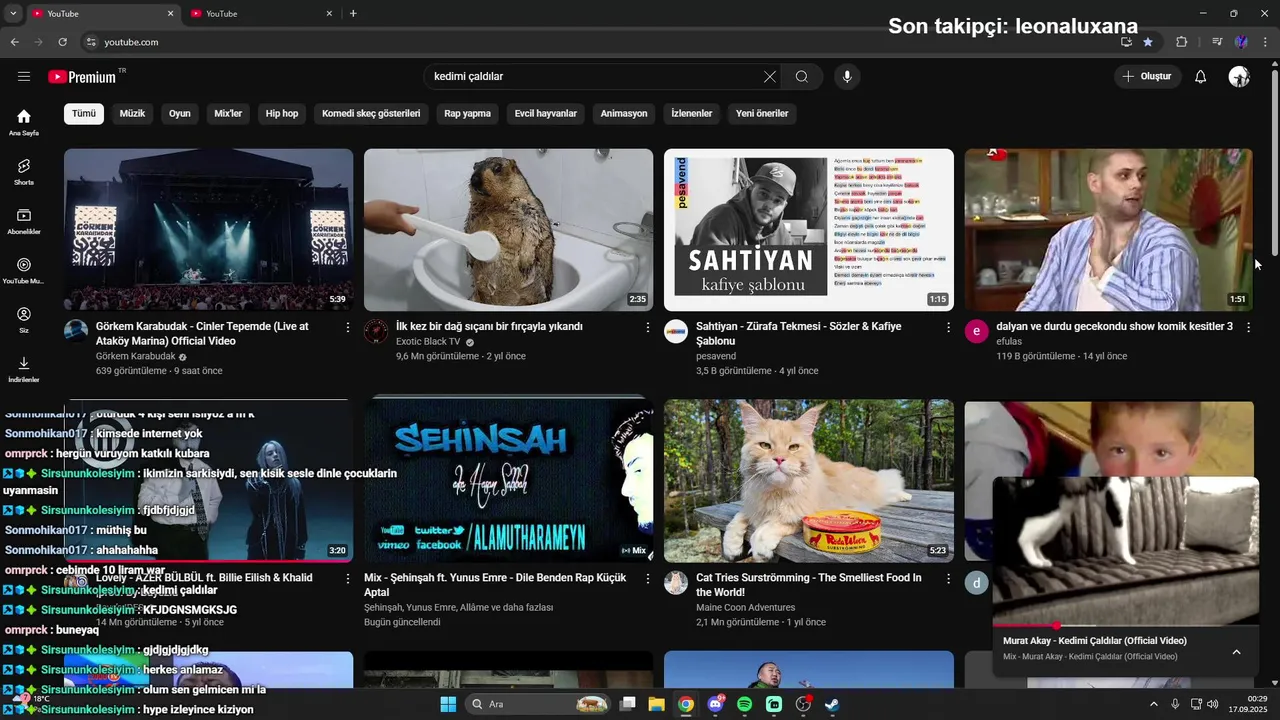Open Spotify from the taskbar
The image size is (1280, 720).
[744, 704]
